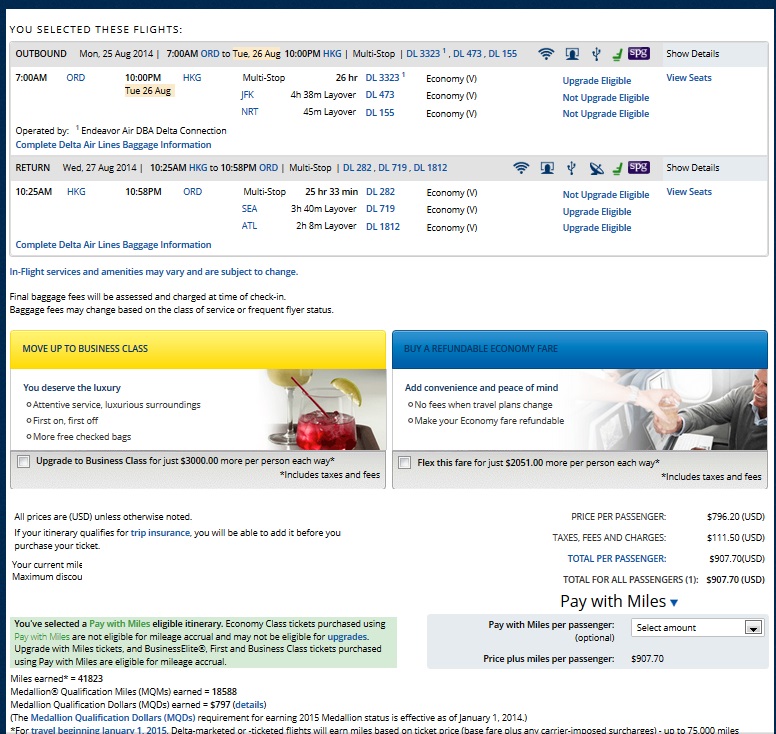Image resolution: width=776 pixels, height=734 pixels.
Task: Expand the Pay with Miles section arrow
Action: 674,603
